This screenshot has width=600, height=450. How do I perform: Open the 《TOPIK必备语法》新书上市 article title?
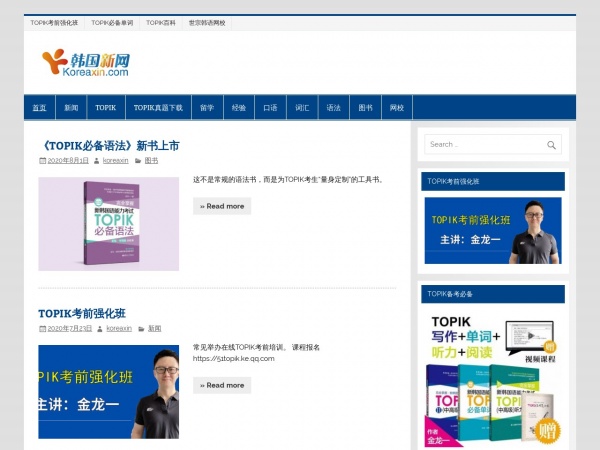click(x=109, y=146)
